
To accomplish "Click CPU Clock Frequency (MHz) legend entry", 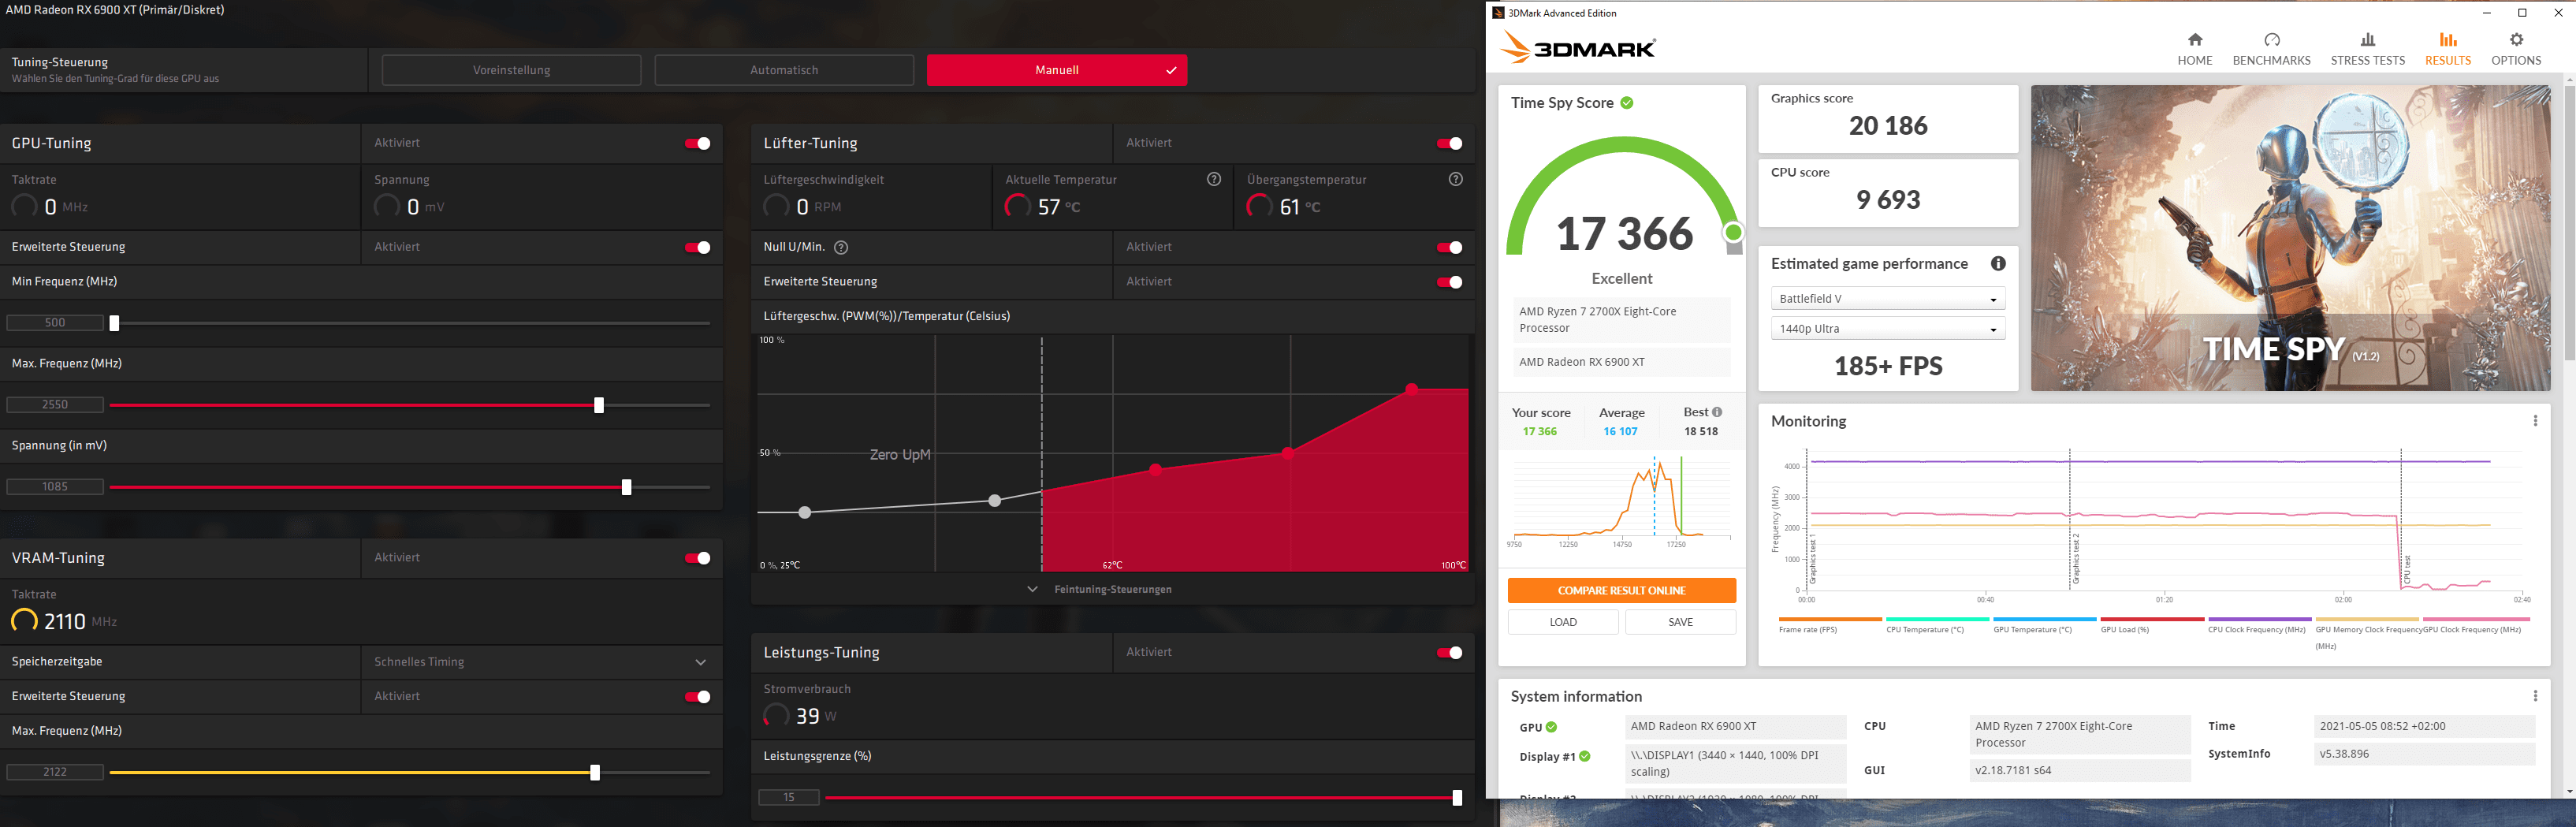I will [2259, 625].
